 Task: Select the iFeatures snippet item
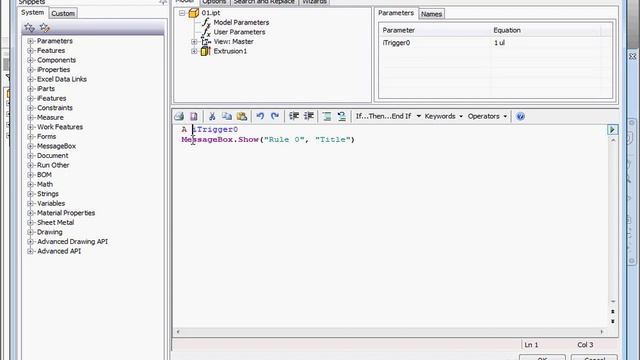[51, 98]
